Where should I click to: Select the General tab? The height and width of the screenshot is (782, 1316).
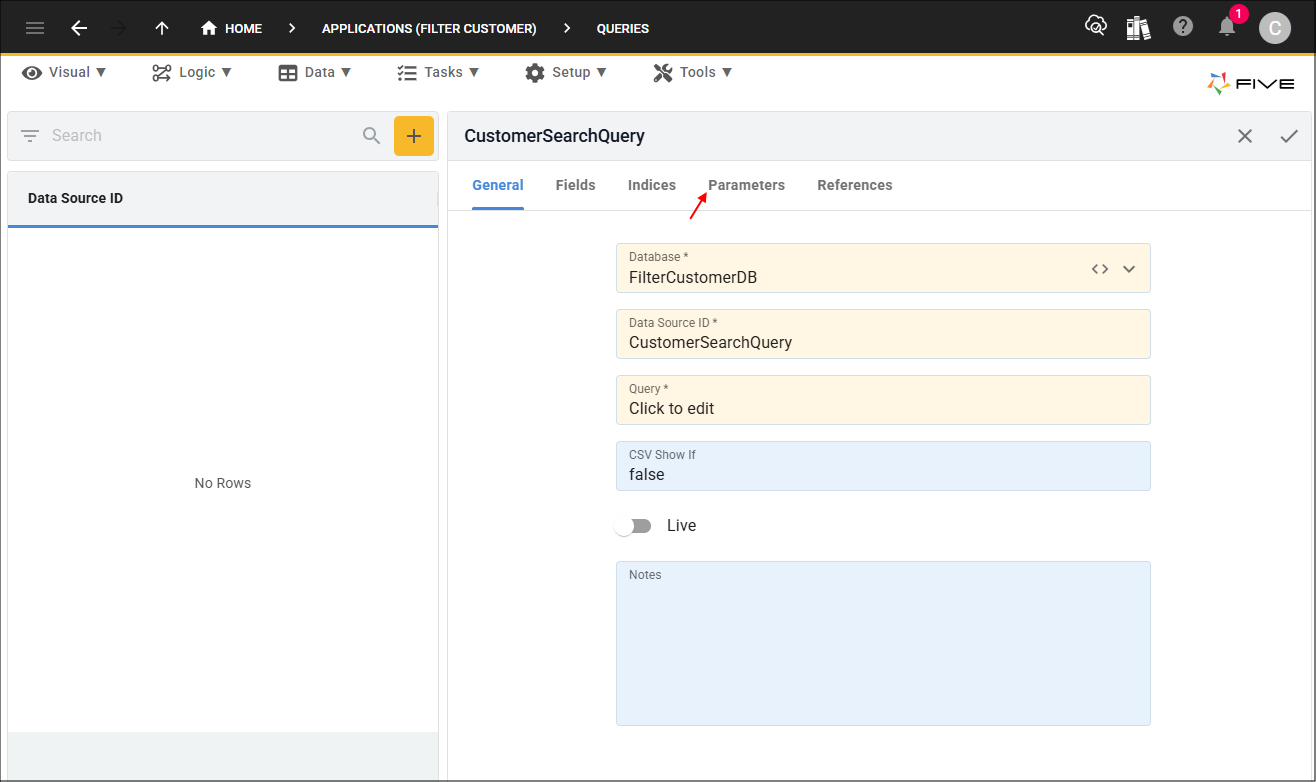(498, 185)
